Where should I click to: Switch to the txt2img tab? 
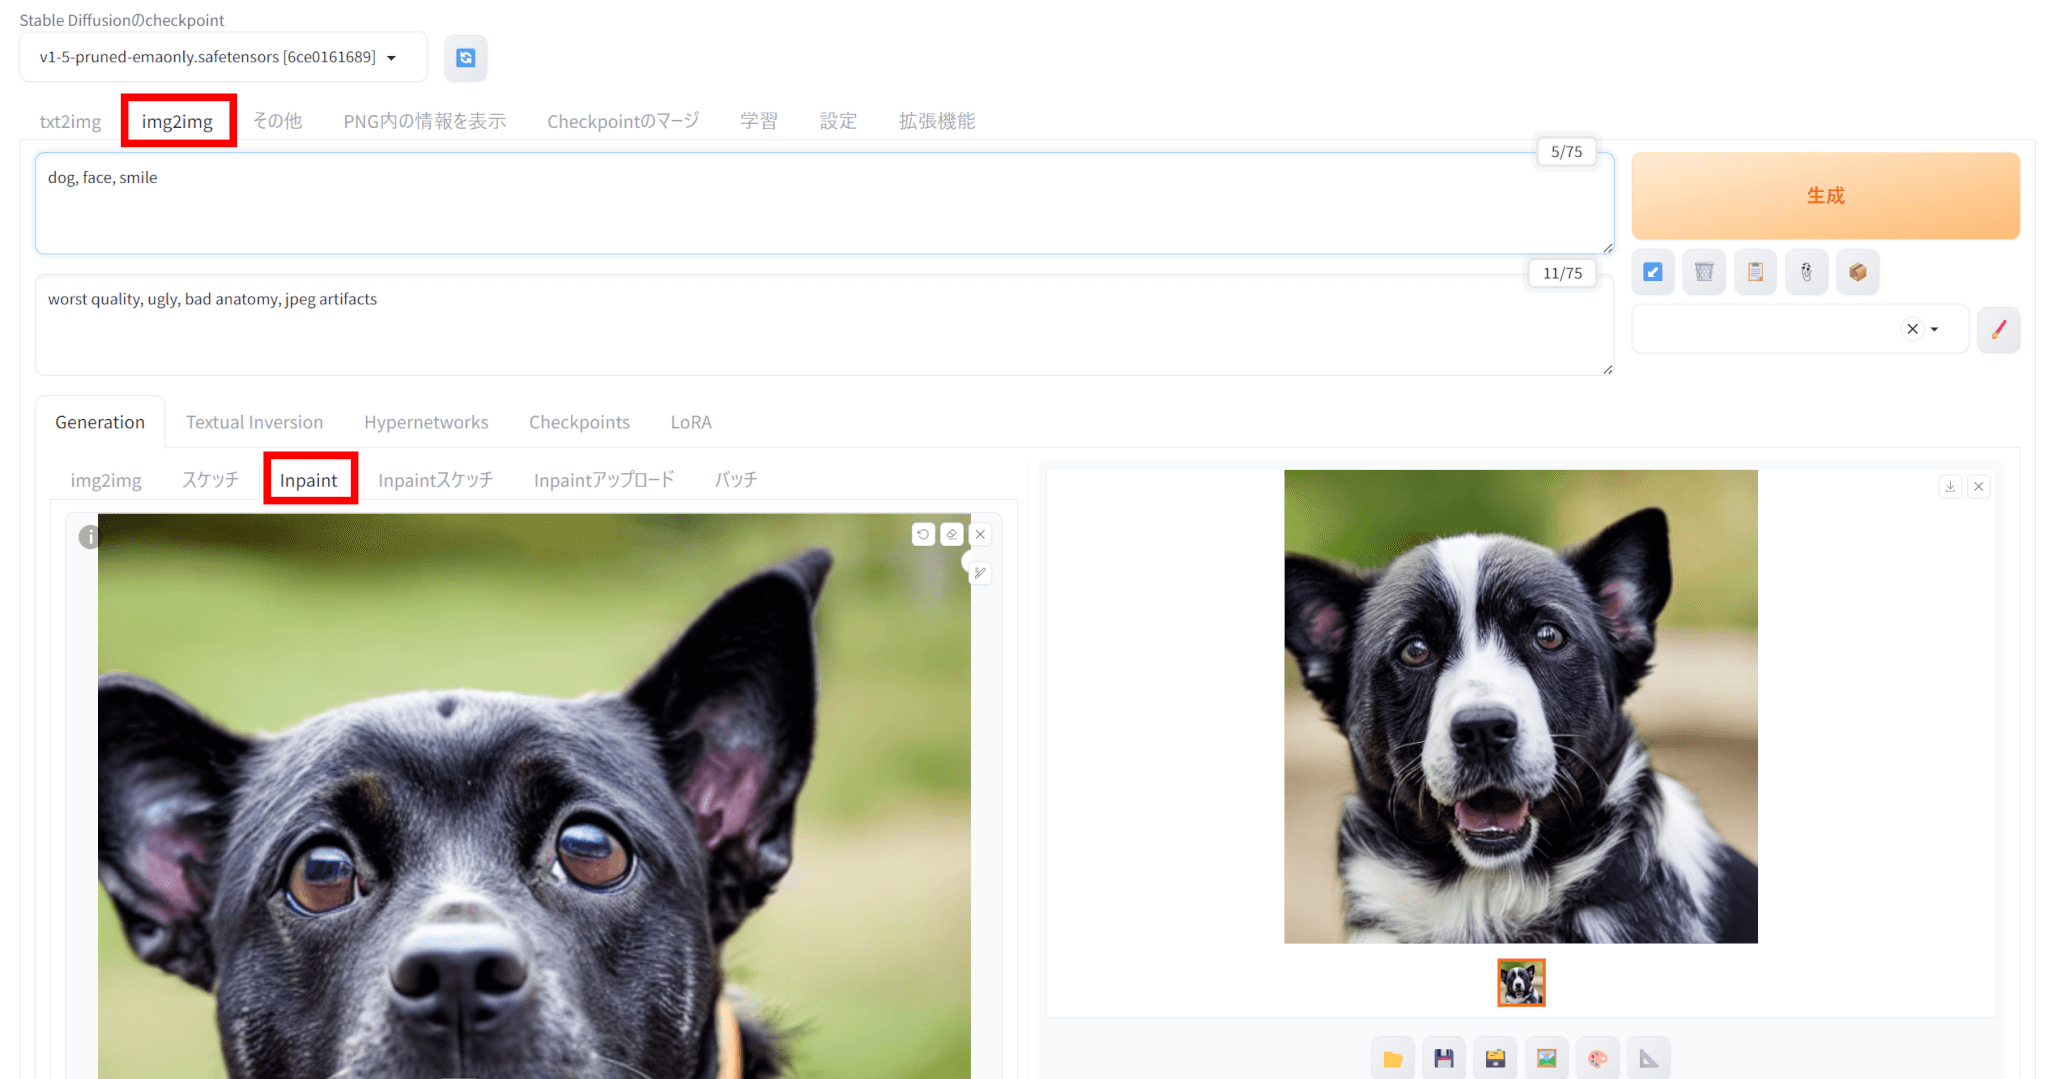(x=70, y=121)
